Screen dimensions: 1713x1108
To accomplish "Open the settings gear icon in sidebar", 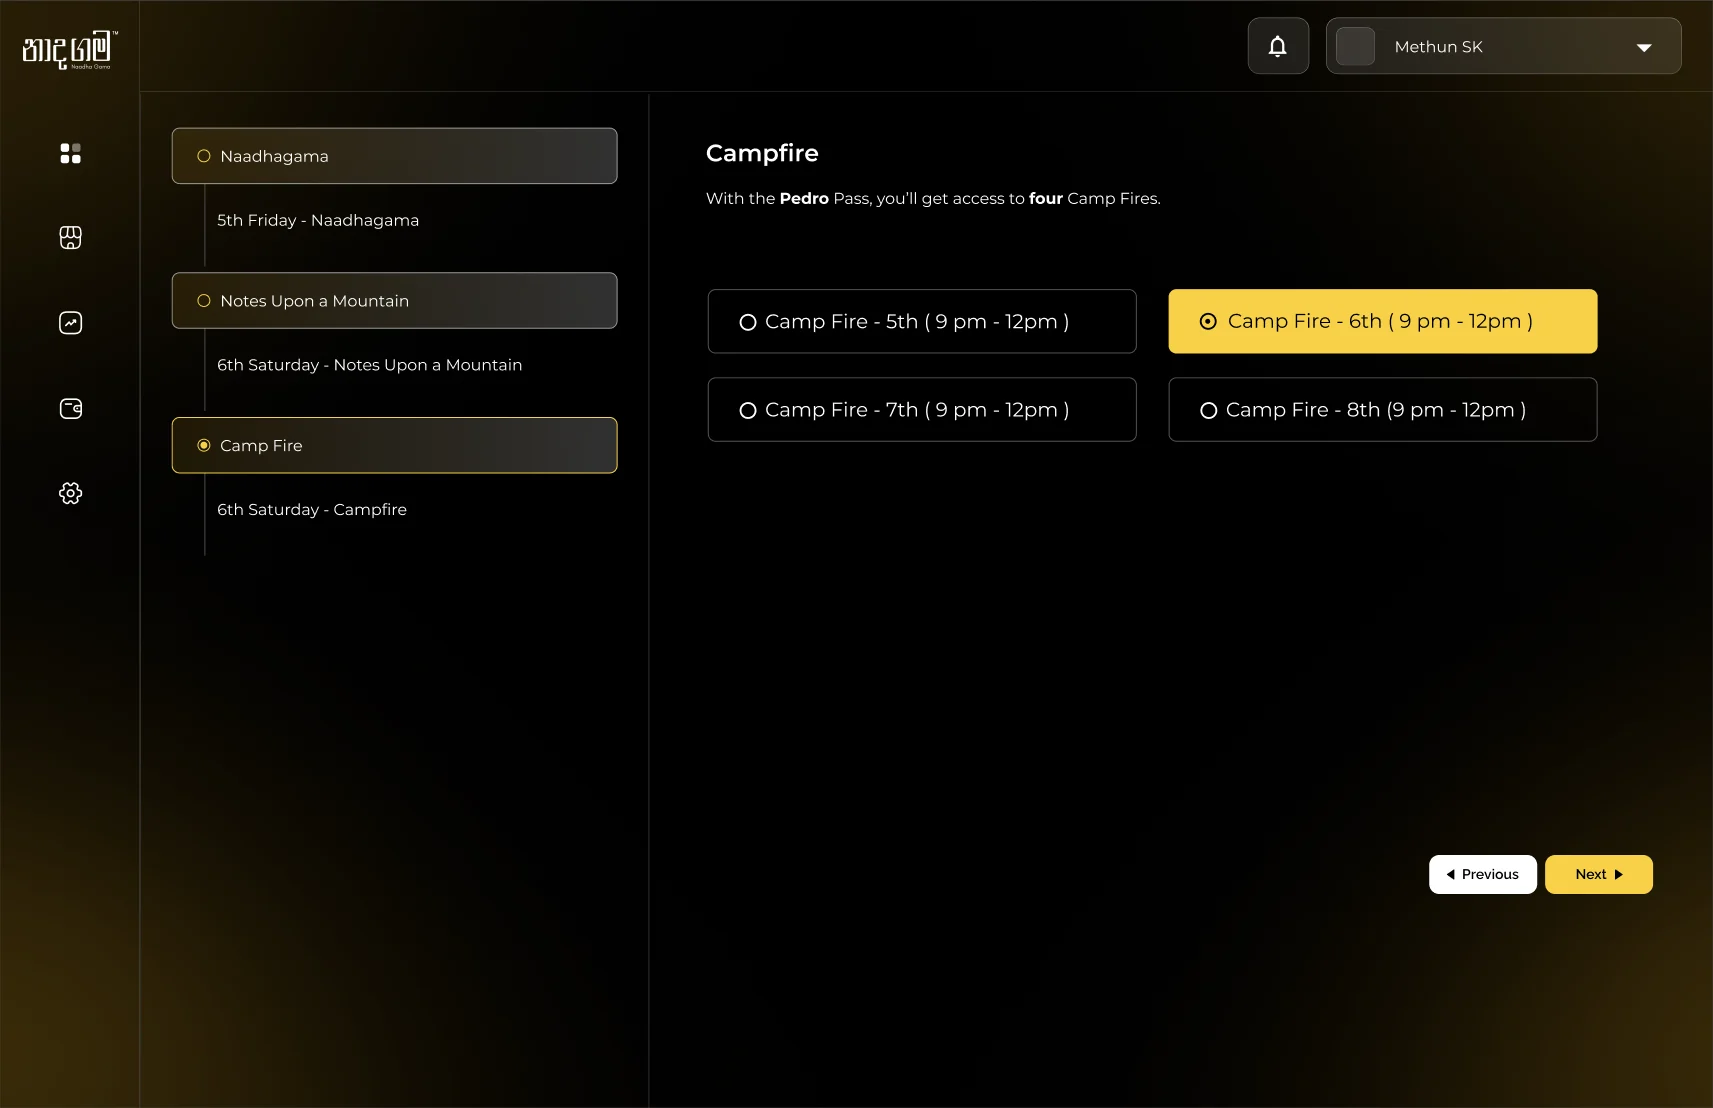I will (70, 493).
